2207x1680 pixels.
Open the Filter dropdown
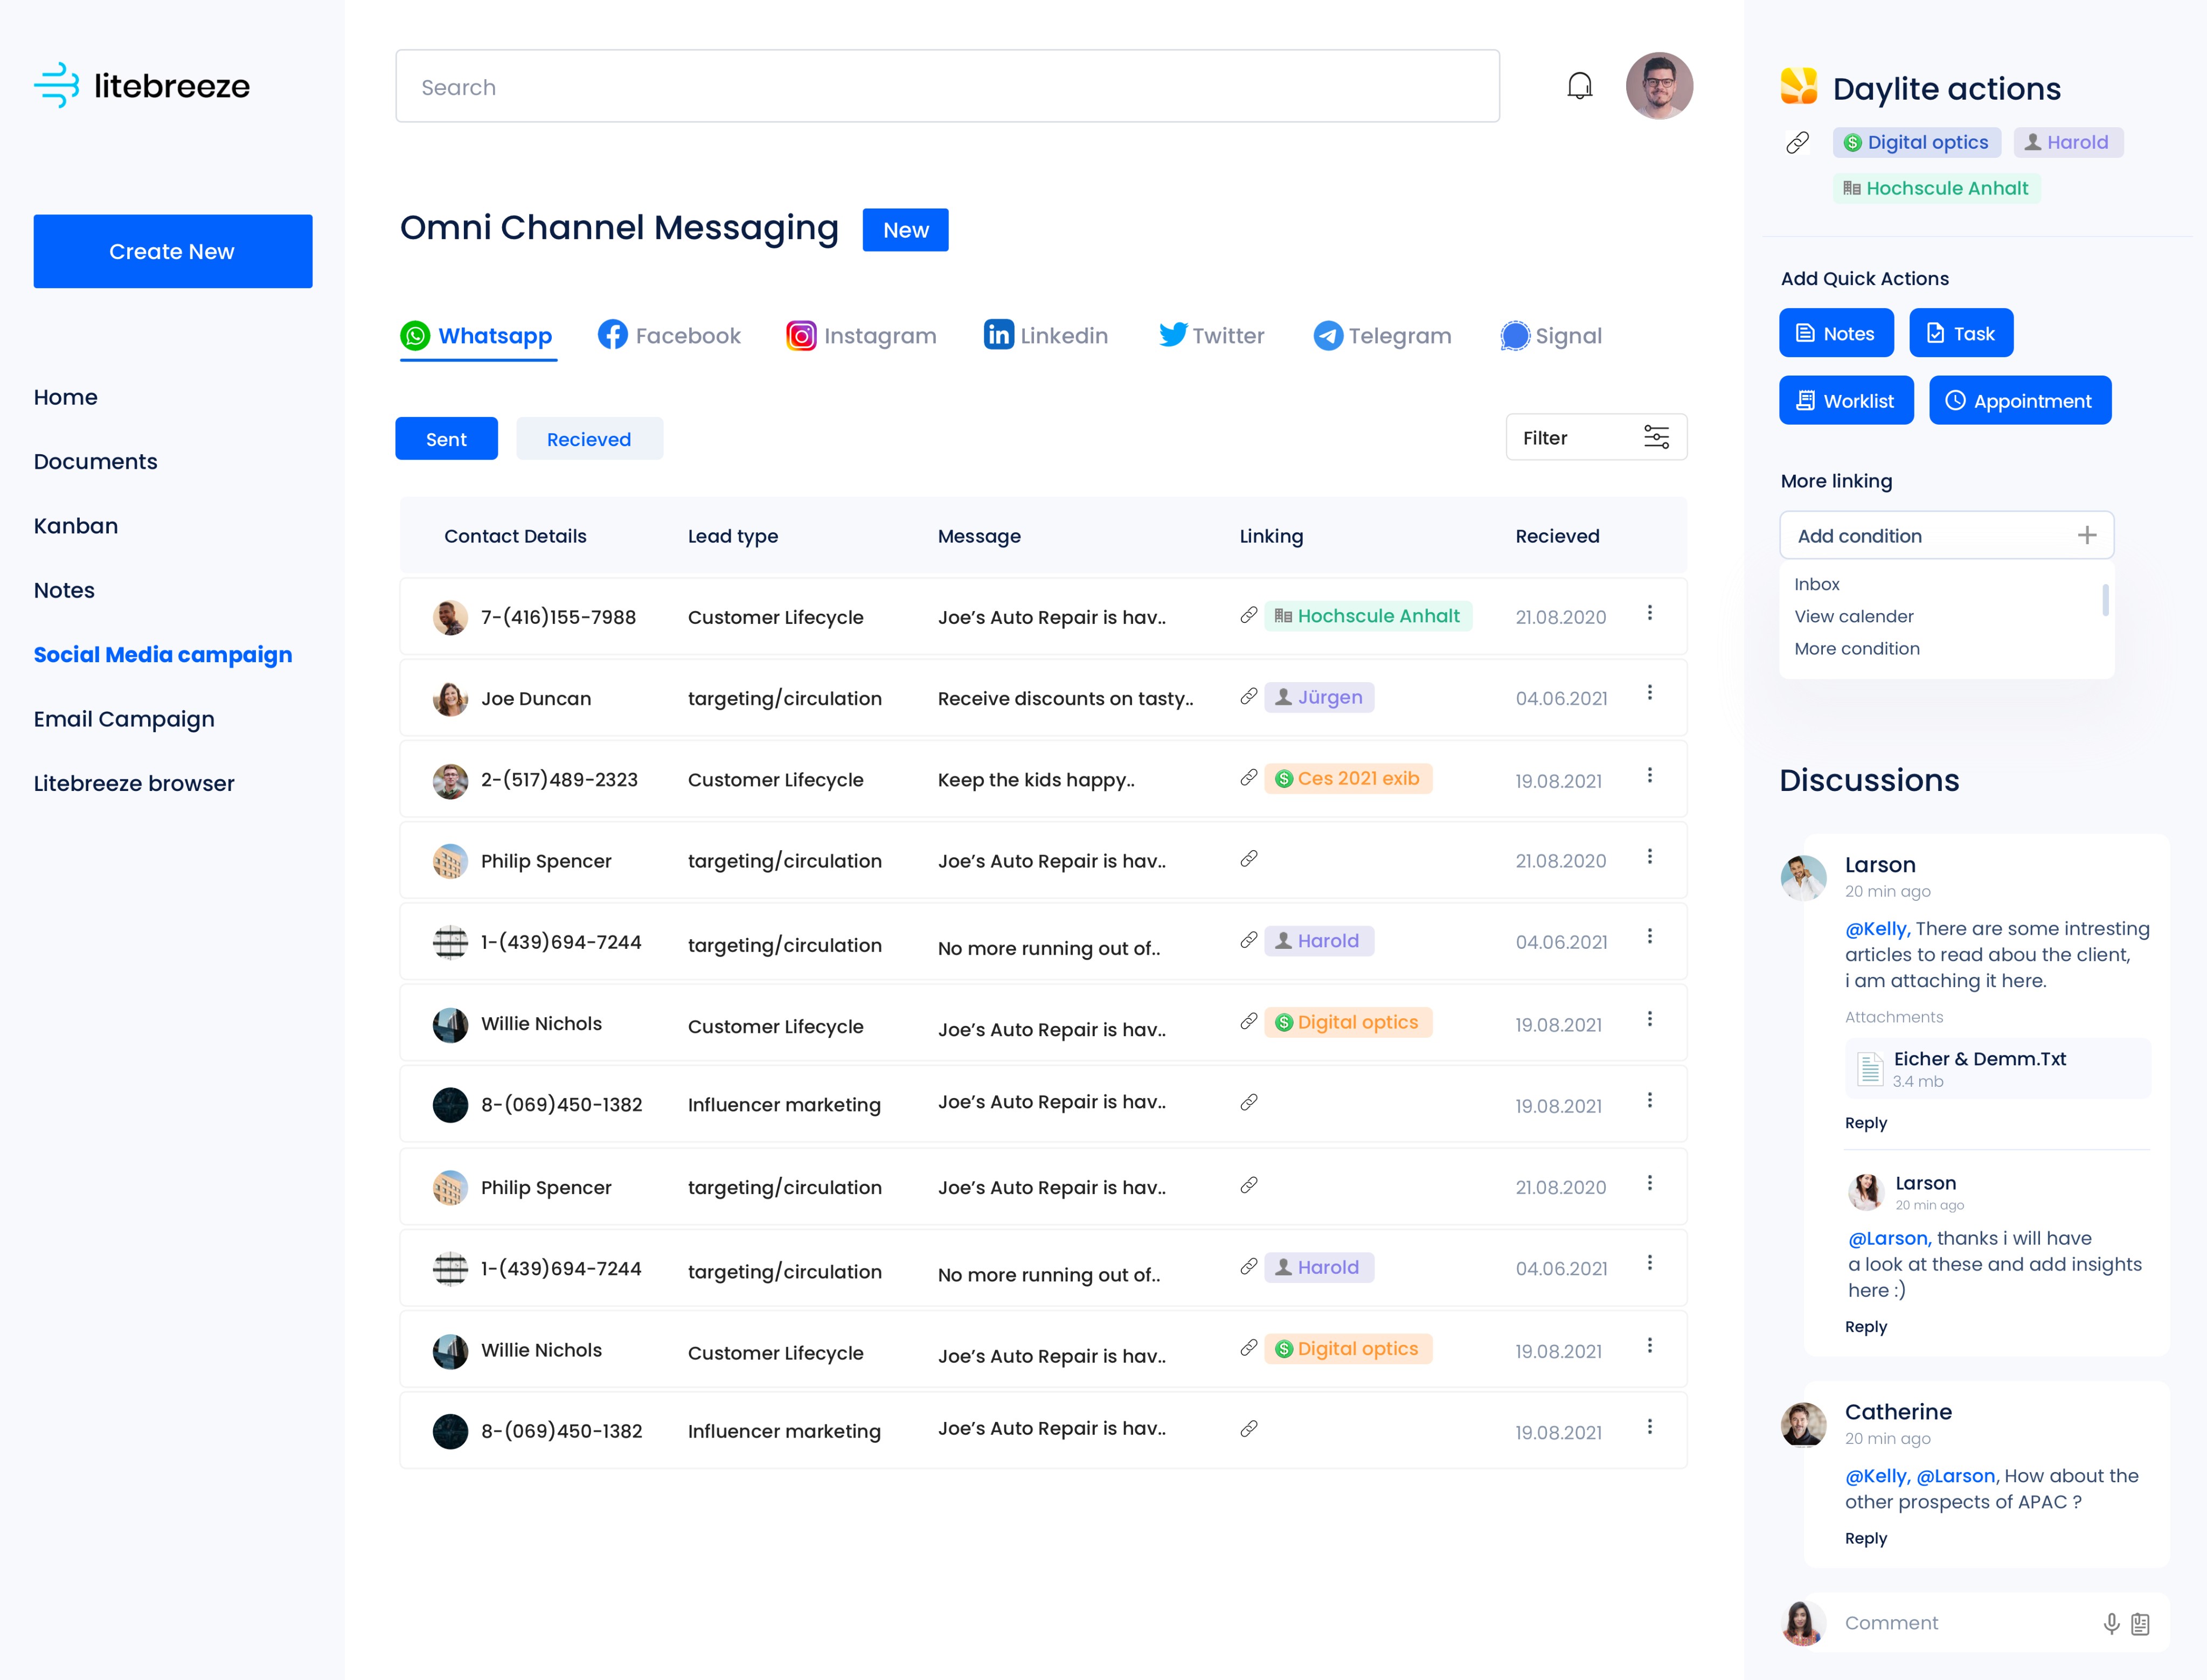(1596, 438)
